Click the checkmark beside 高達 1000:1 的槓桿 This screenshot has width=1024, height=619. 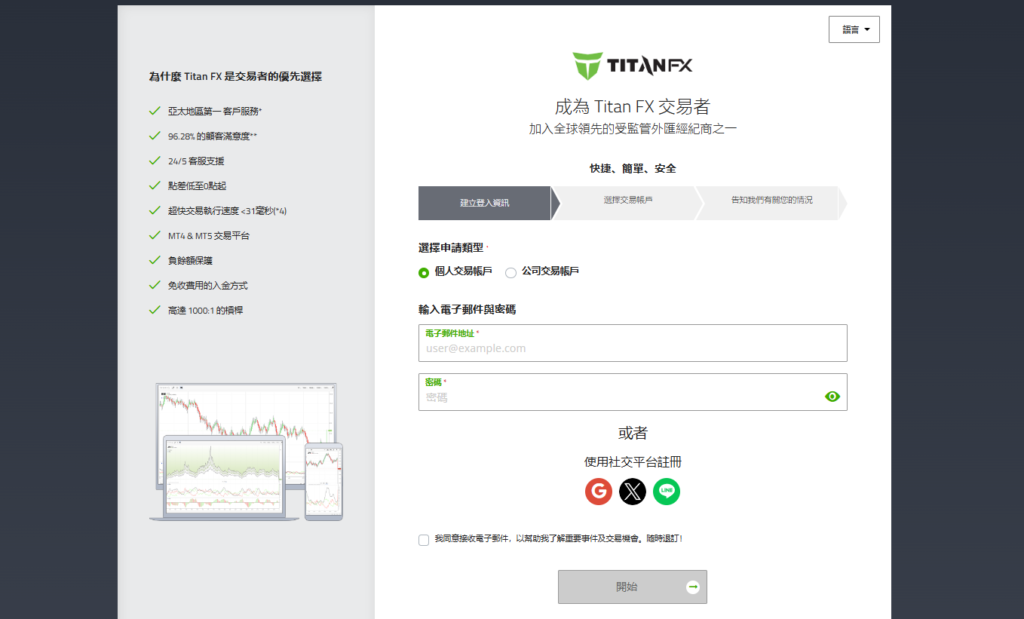coord(155,310)
